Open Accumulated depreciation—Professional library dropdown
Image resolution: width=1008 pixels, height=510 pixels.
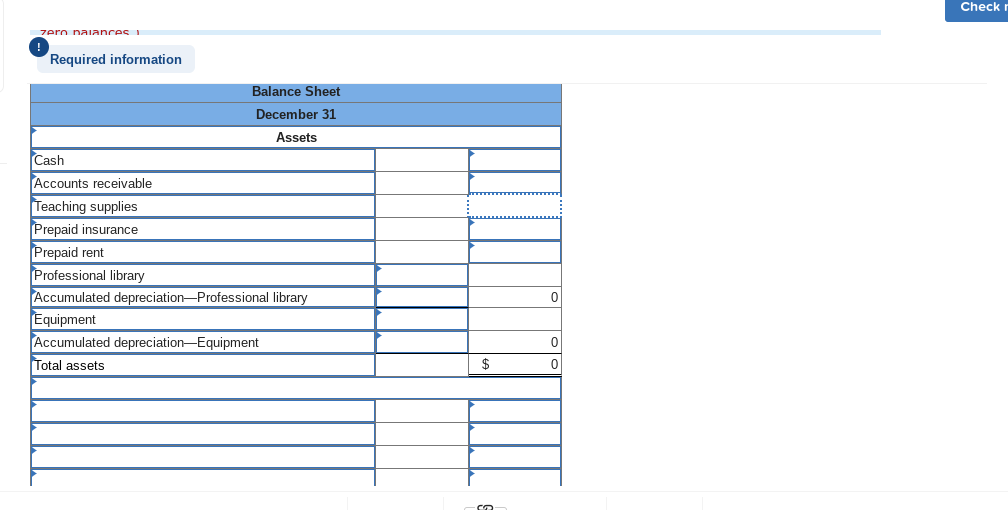203,298
